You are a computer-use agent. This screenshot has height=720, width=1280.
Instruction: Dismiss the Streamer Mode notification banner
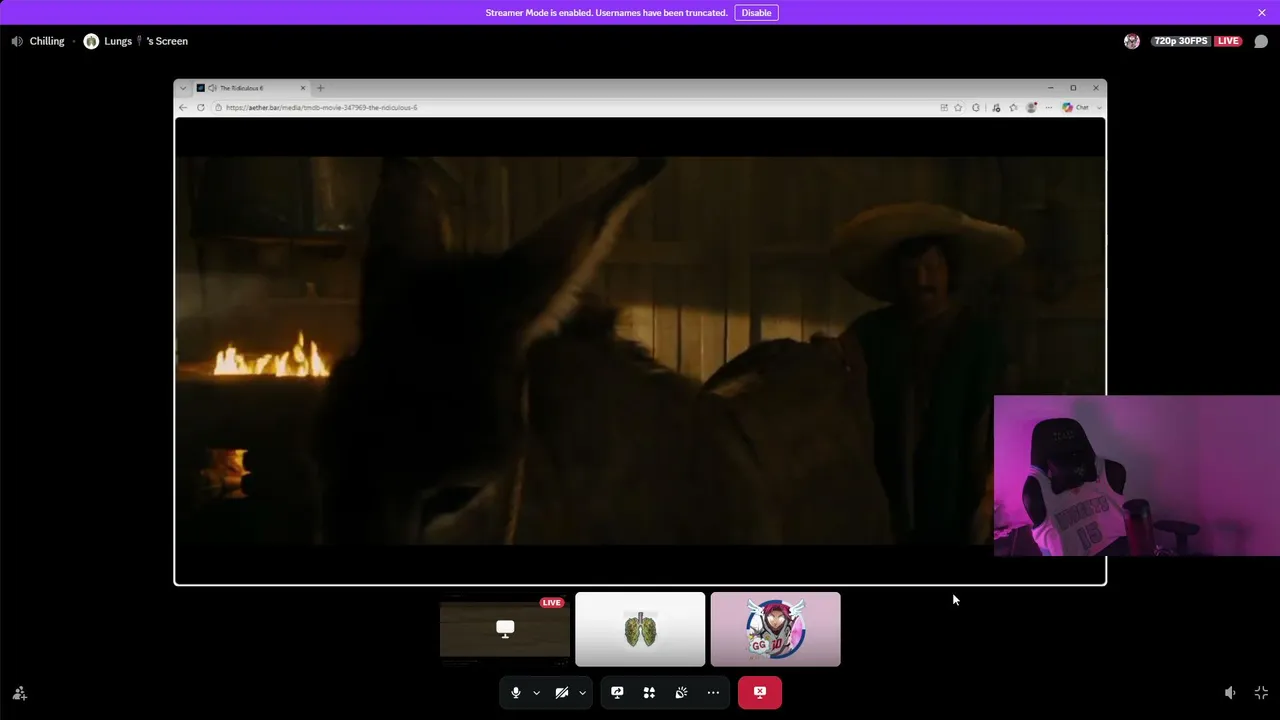[x=1262, y=13]
